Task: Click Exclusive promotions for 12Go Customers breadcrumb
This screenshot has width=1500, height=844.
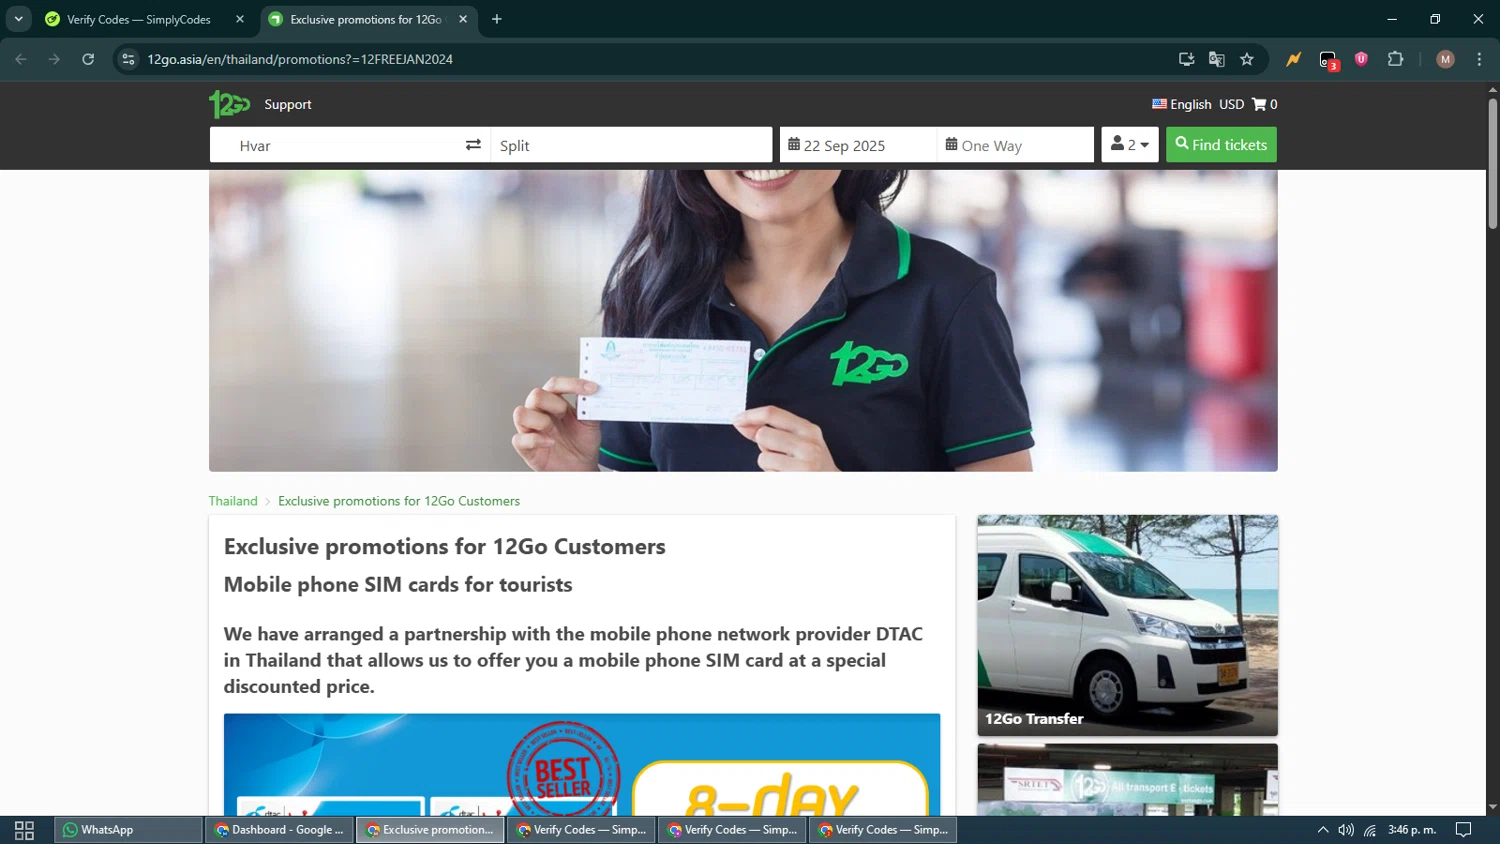Action: tap(399, 501)
